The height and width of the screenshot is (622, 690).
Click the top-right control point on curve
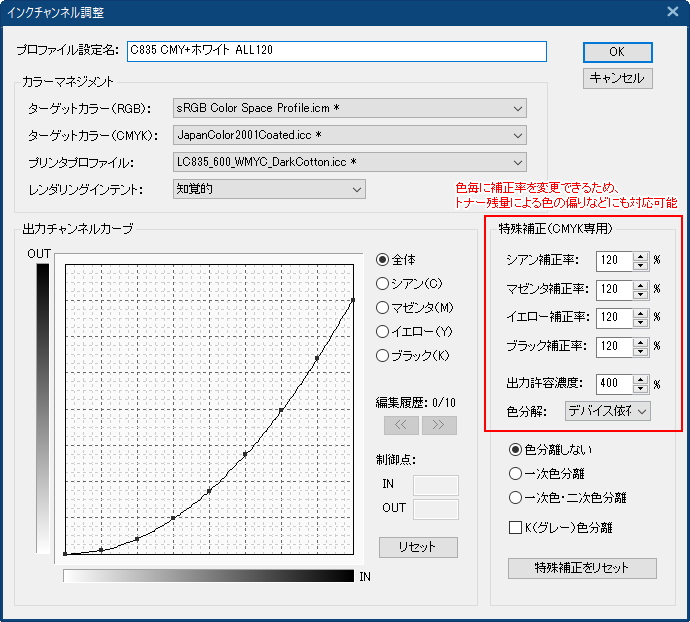coord(353,299)
